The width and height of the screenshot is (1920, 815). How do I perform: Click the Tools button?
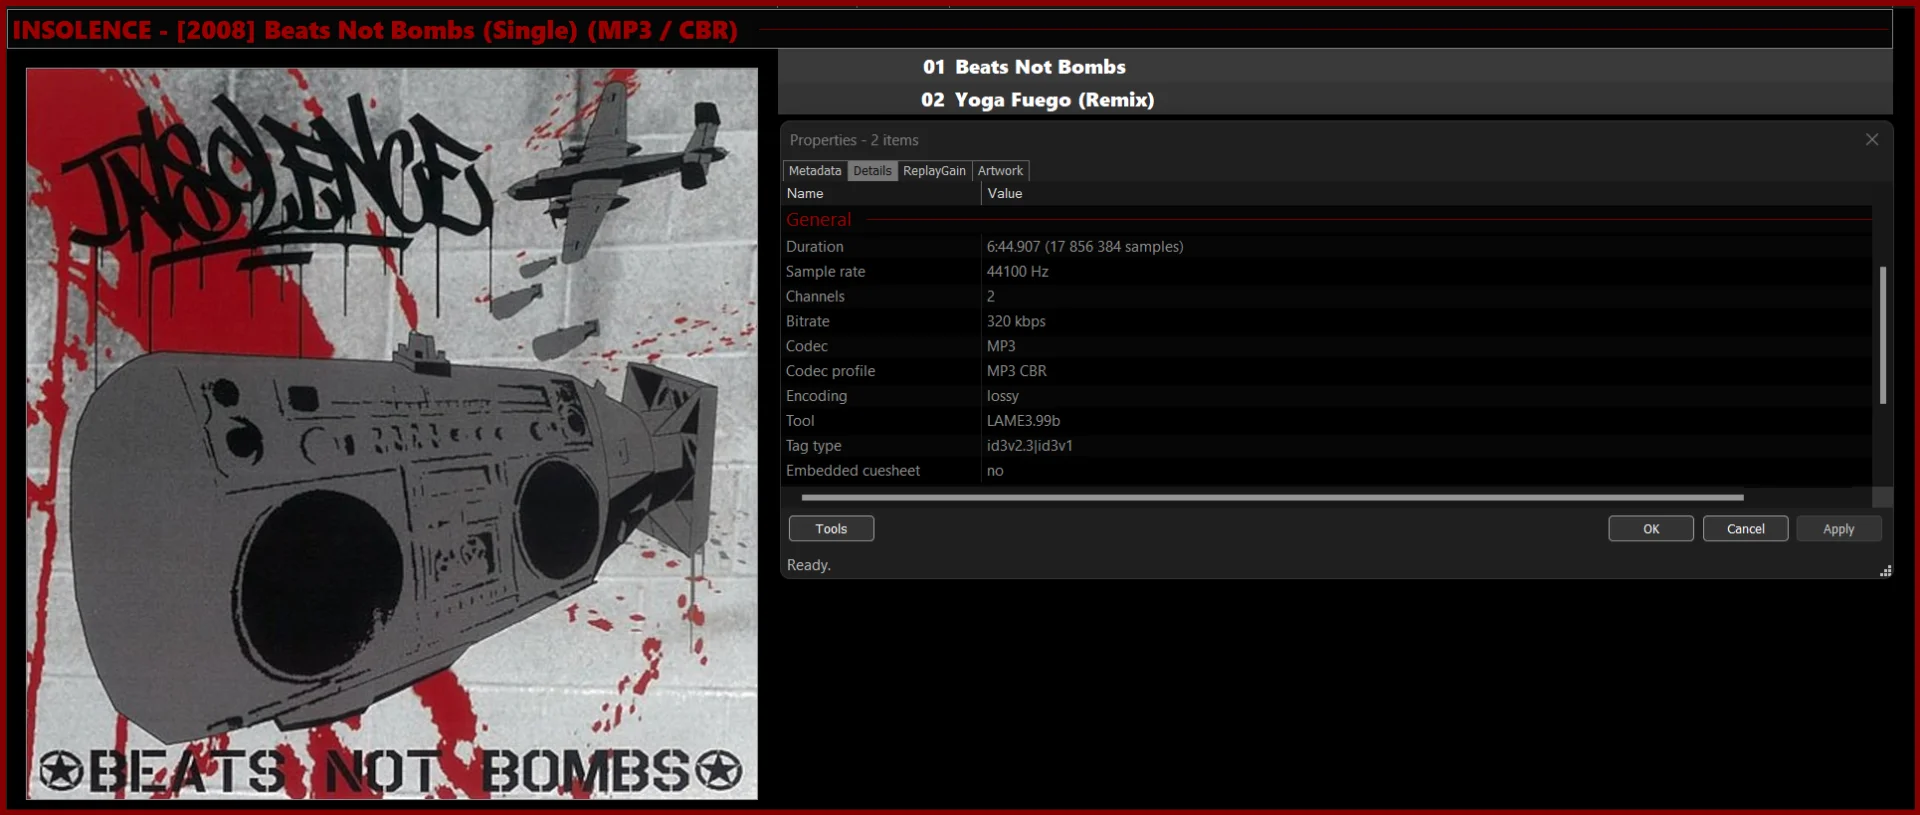click(831, 529)
